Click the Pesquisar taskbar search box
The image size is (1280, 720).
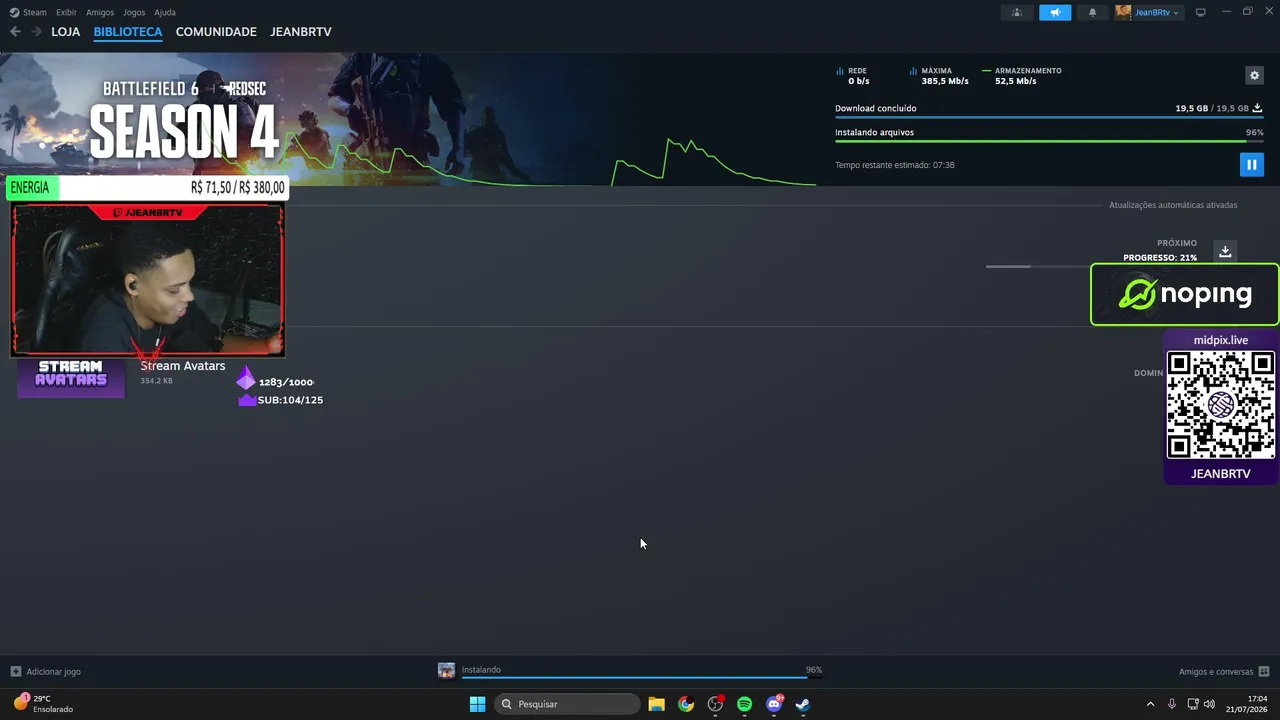pos(567,704)
